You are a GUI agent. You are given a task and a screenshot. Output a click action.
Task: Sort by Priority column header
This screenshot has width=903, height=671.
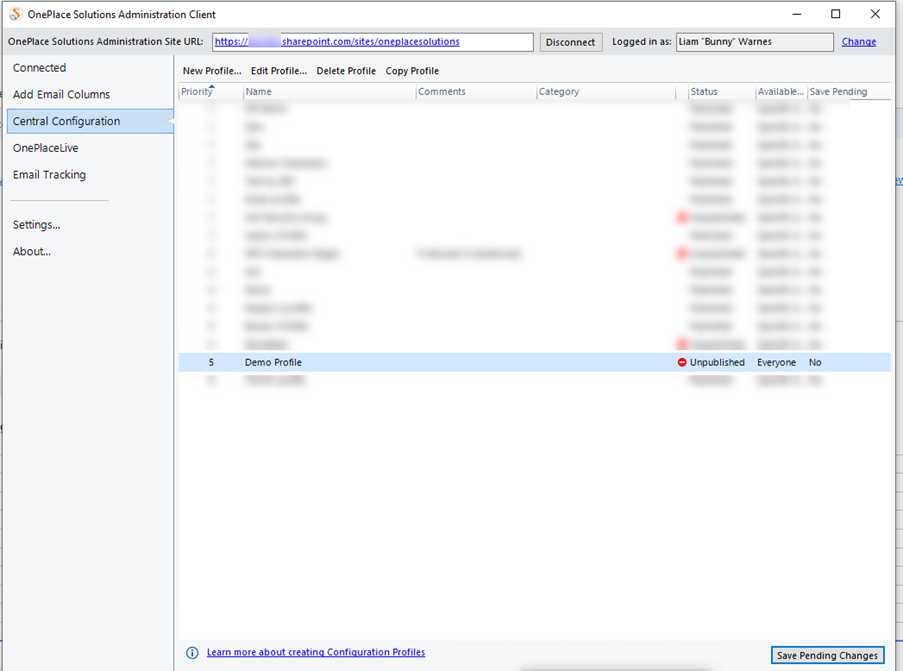[x=211, y=92]
